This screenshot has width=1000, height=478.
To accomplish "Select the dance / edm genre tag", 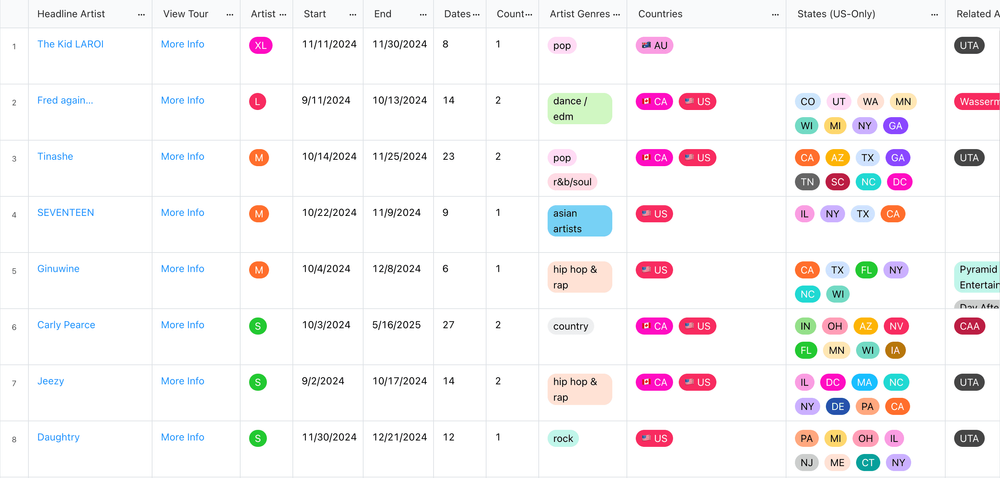I will point(580,108).
